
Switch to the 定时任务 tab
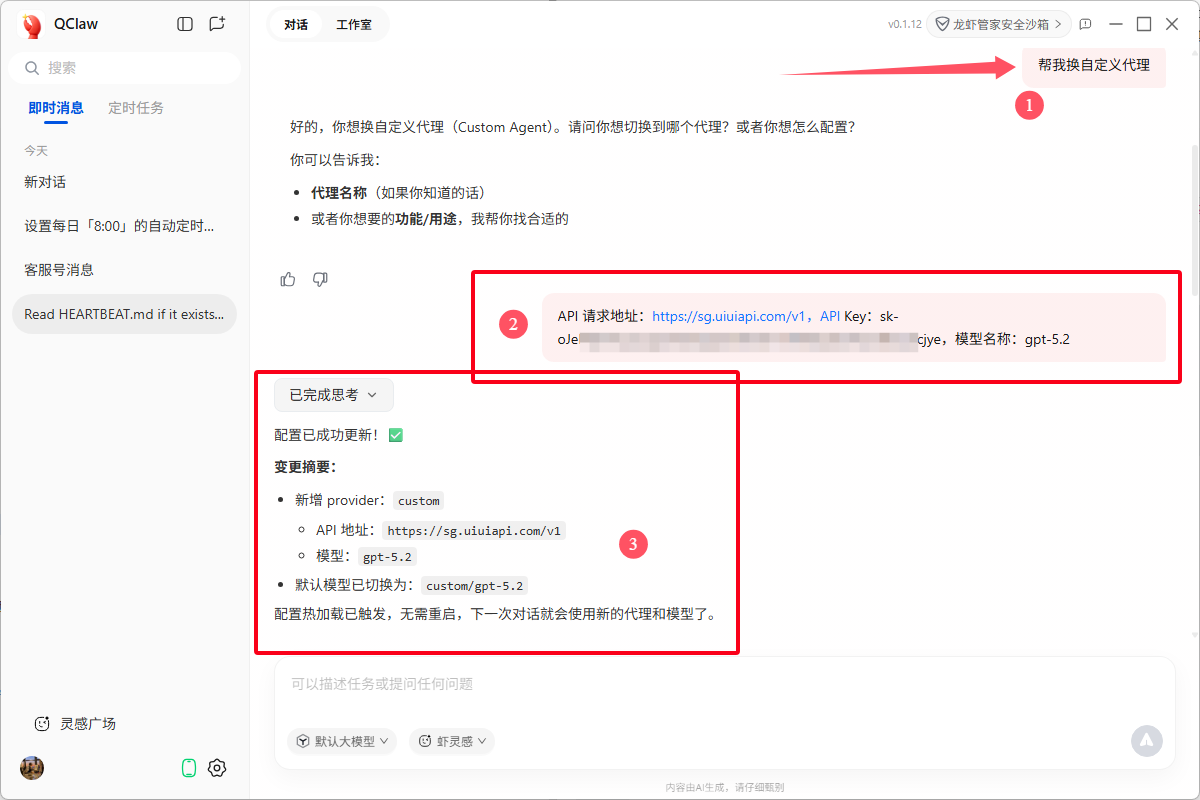pyautogui.click(x=136, y=108)
